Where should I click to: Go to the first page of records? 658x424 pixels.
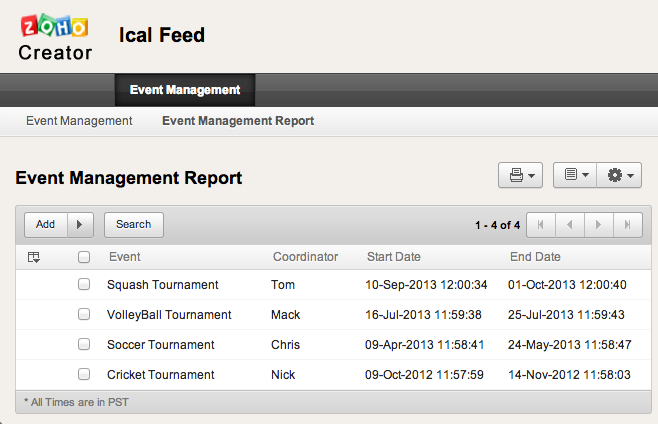tap(541, 225)
